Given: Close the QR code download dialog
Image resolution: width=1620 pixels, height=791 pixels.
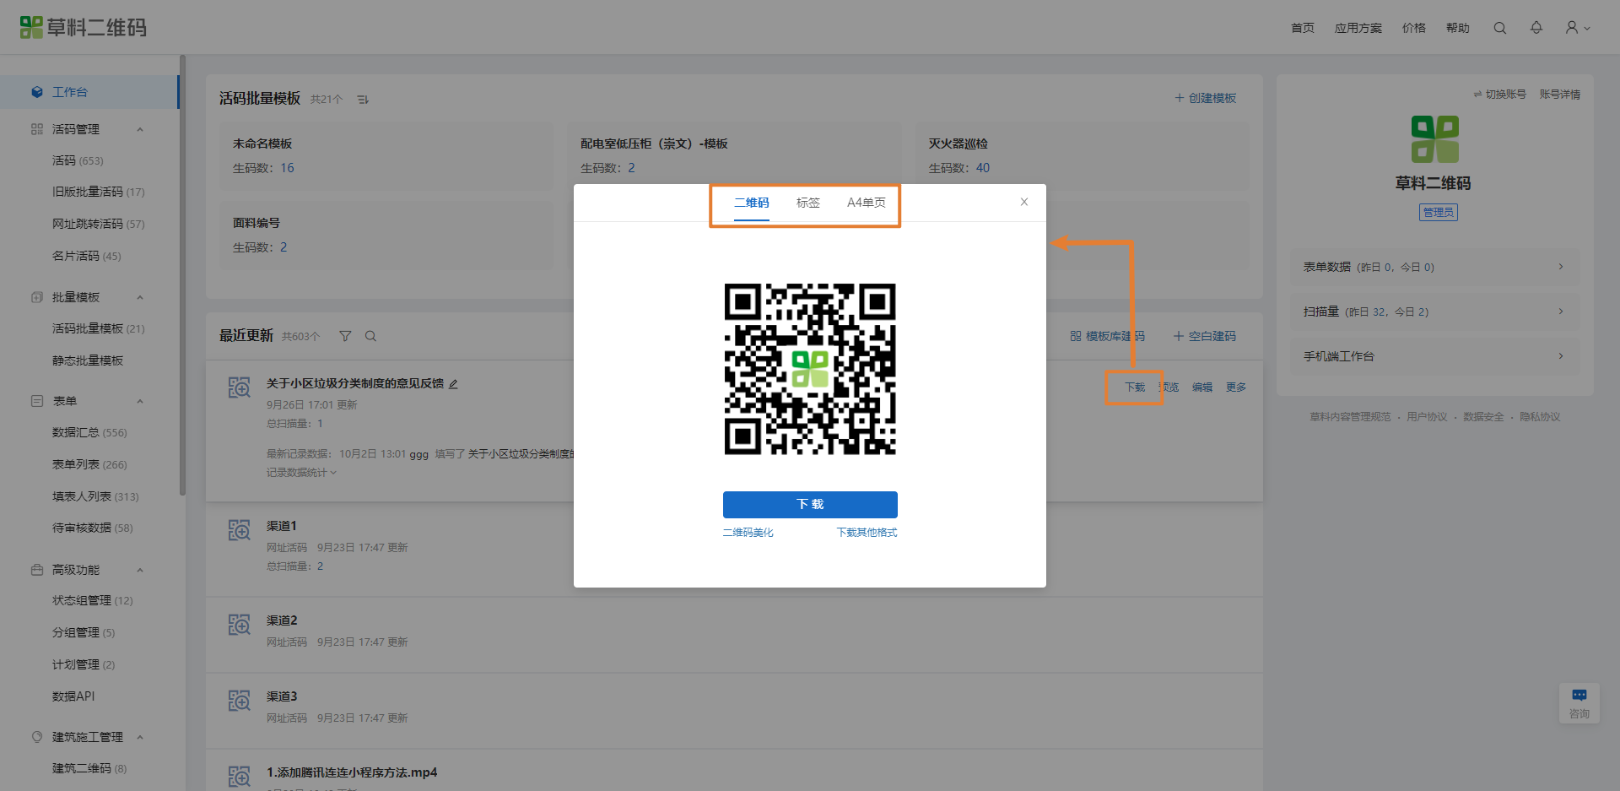Looking at the screenshot, I should tap(1024, 202).
